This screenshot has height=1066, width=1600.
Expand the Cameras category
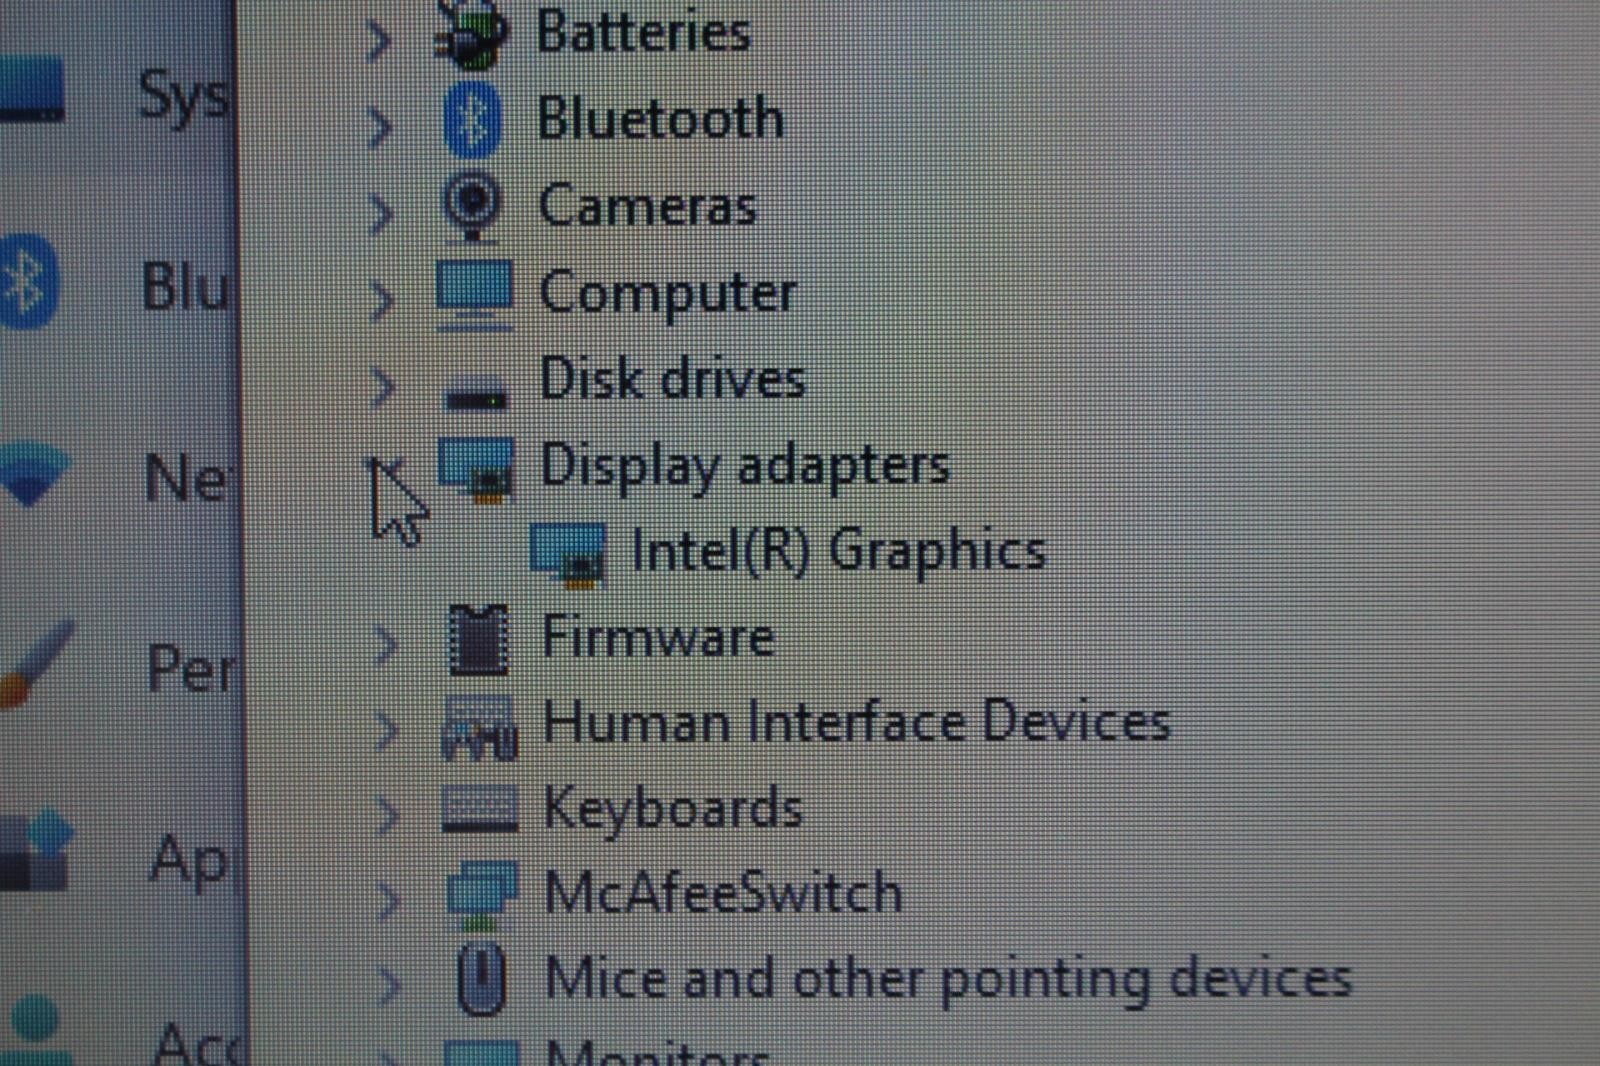(x=380, y=213)
